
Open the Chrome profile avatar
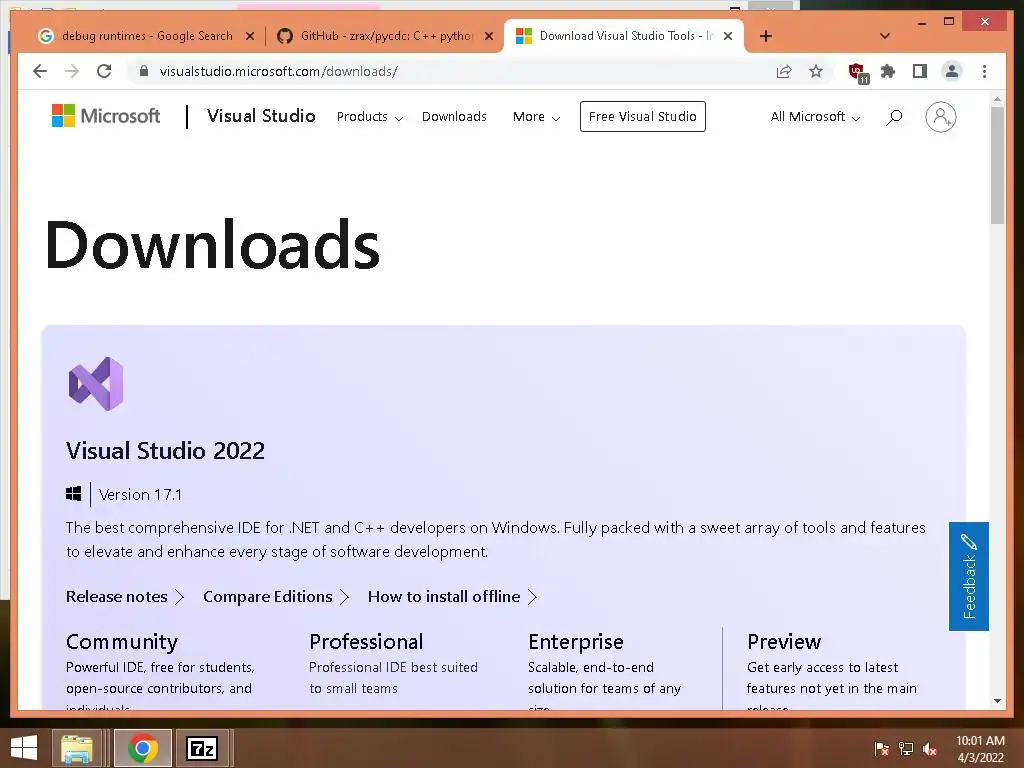point(952,71)
